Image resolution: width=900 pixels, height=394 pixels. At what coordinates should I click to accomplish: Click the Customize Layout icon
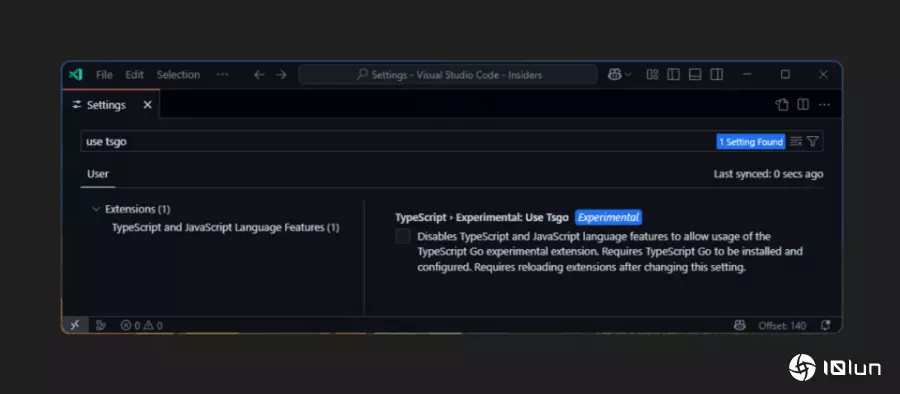pyautogui.click(x=652, y=75)
